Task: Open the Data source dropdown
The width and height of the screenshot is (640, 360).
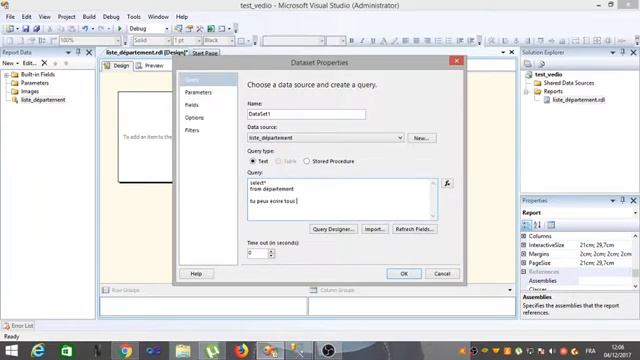Action: (x=400, y=138)
